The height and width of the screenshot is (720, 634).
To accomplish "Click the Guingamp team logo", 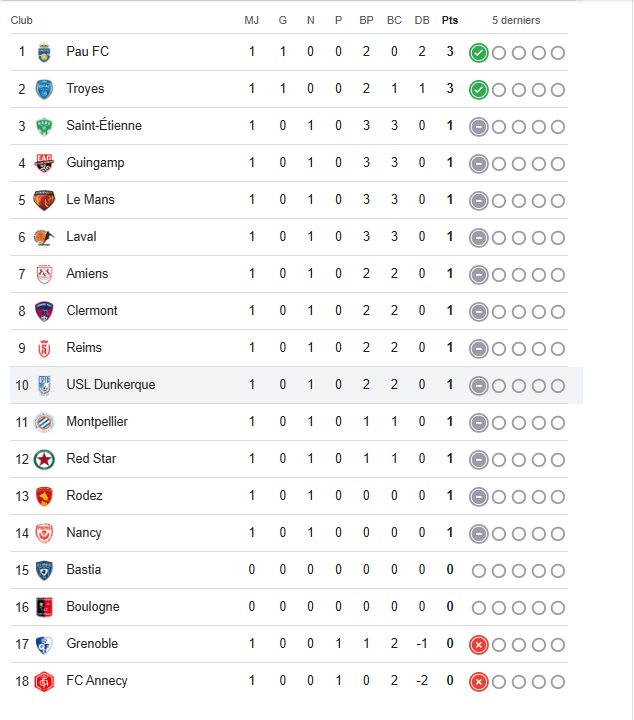I will (44, 163).
